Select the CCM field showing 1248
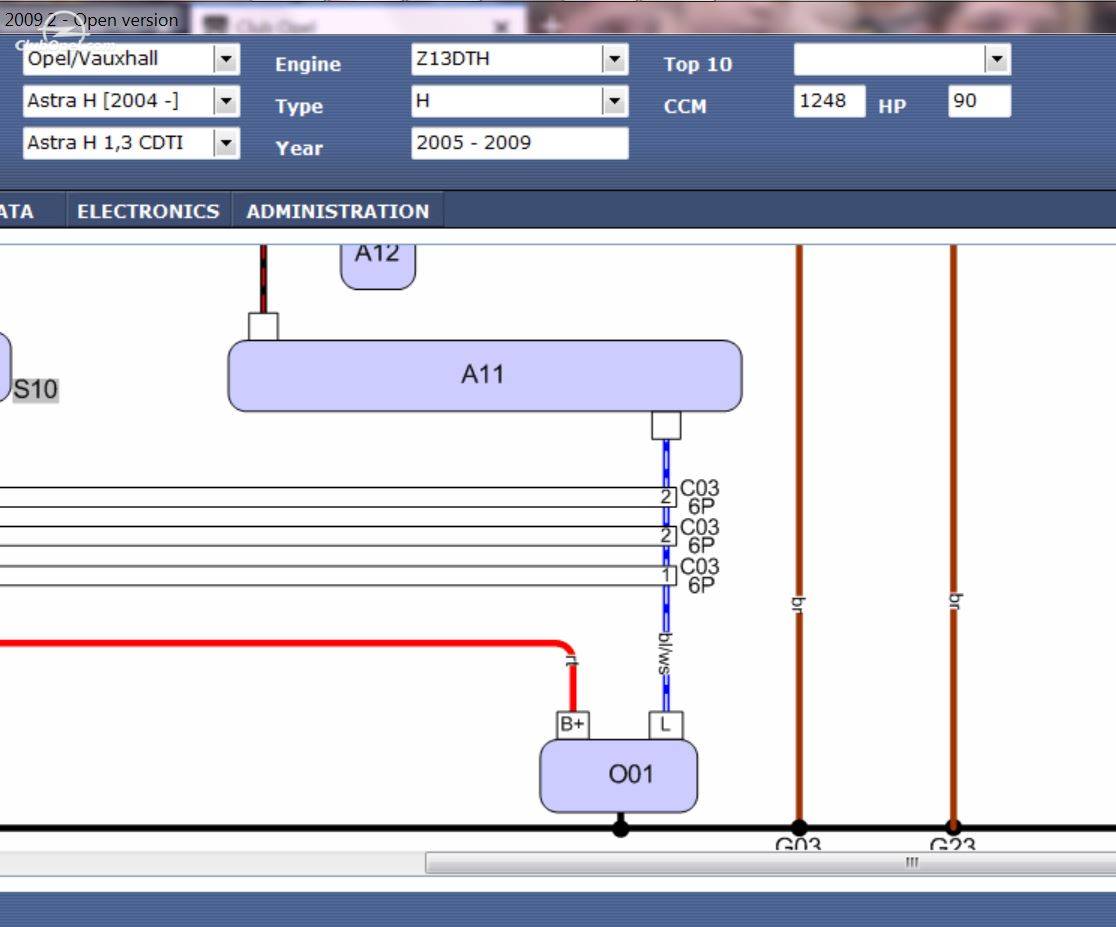Screen dimensions: 1116x927 pyautogui.click(x=829, y=101)
